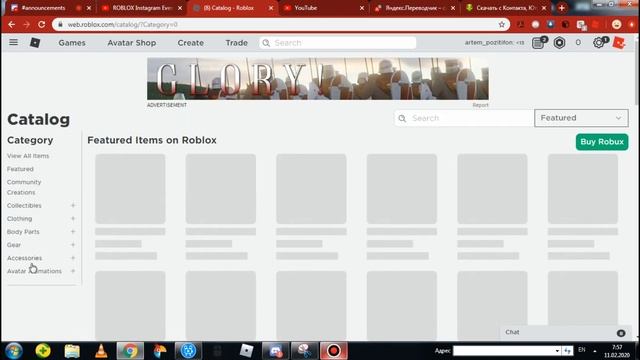
Task: Click the red screen recorder taskbar icon
Action: (x=333, y=351)
